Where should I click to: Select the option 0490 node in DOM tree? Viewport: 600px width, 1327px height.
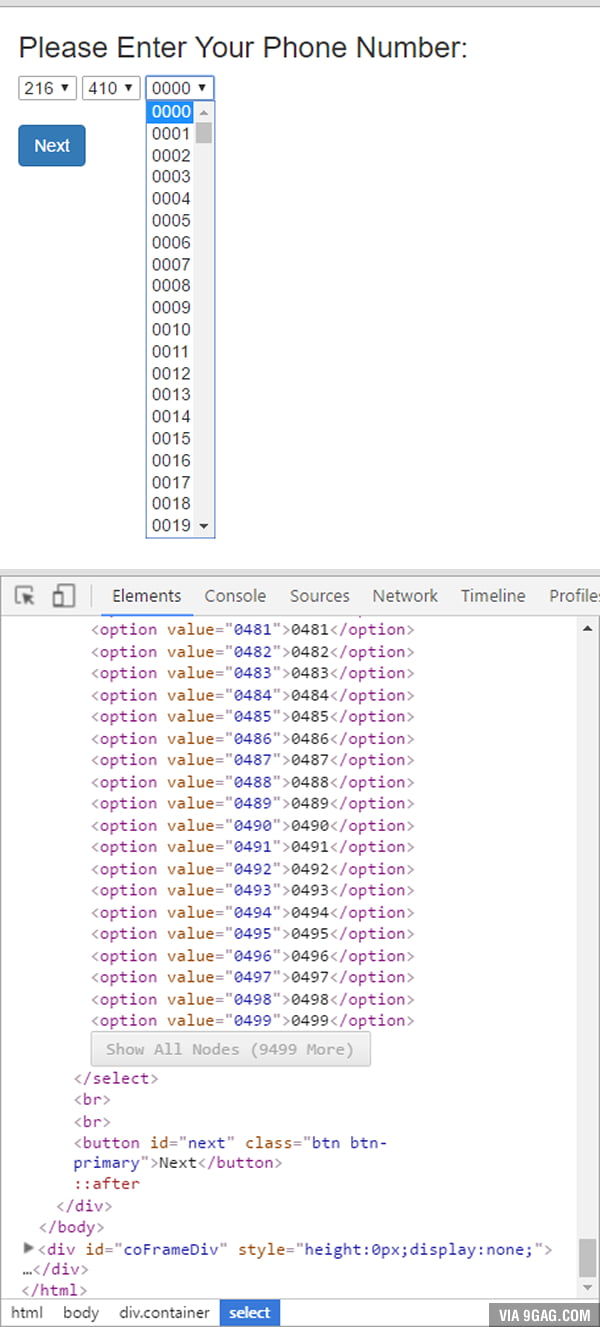[x=250, y=825]
